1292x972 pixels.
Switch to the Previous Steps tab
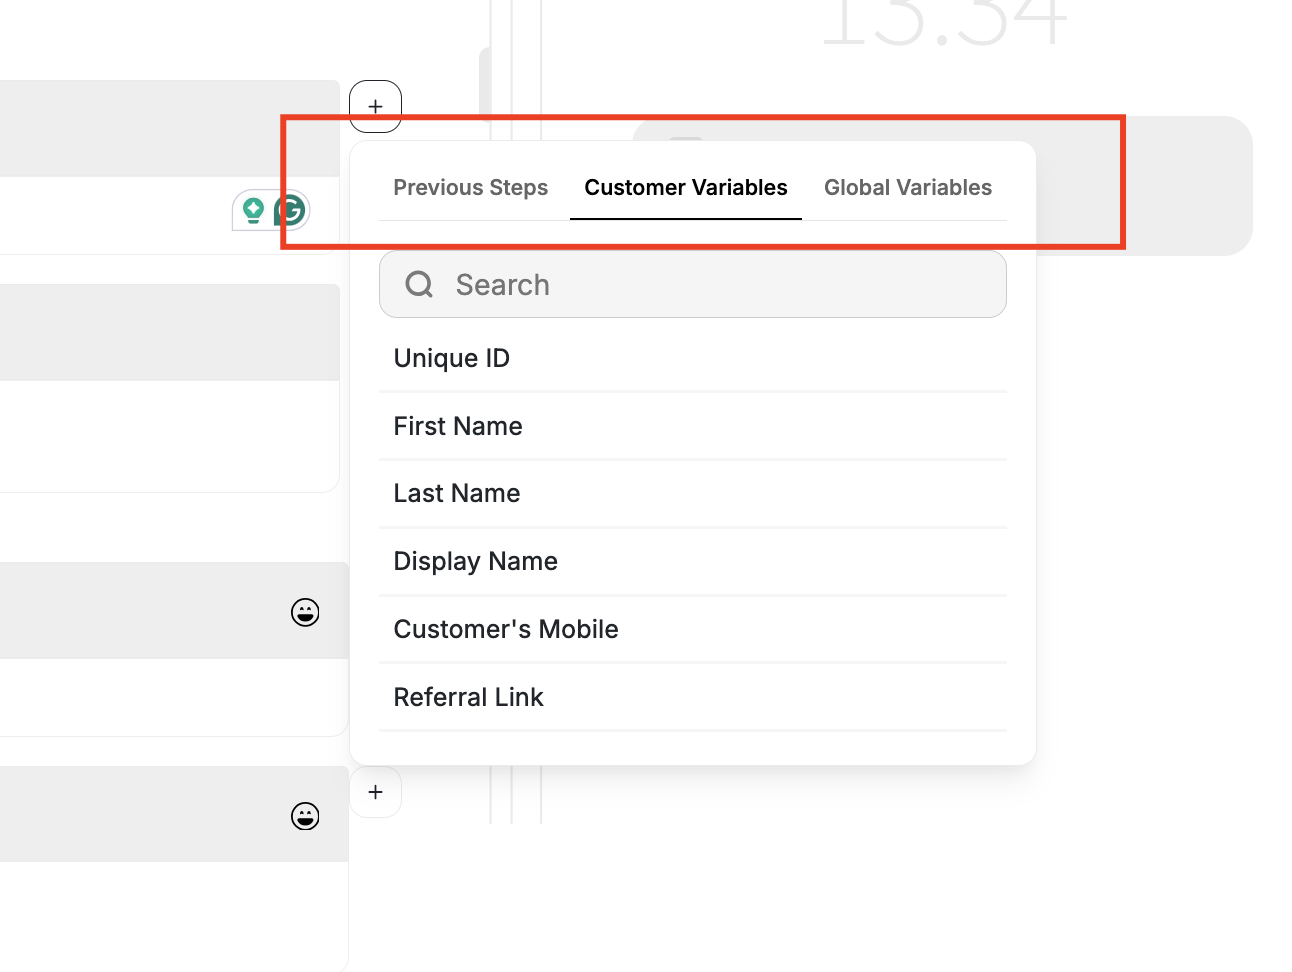coord(470,187)
